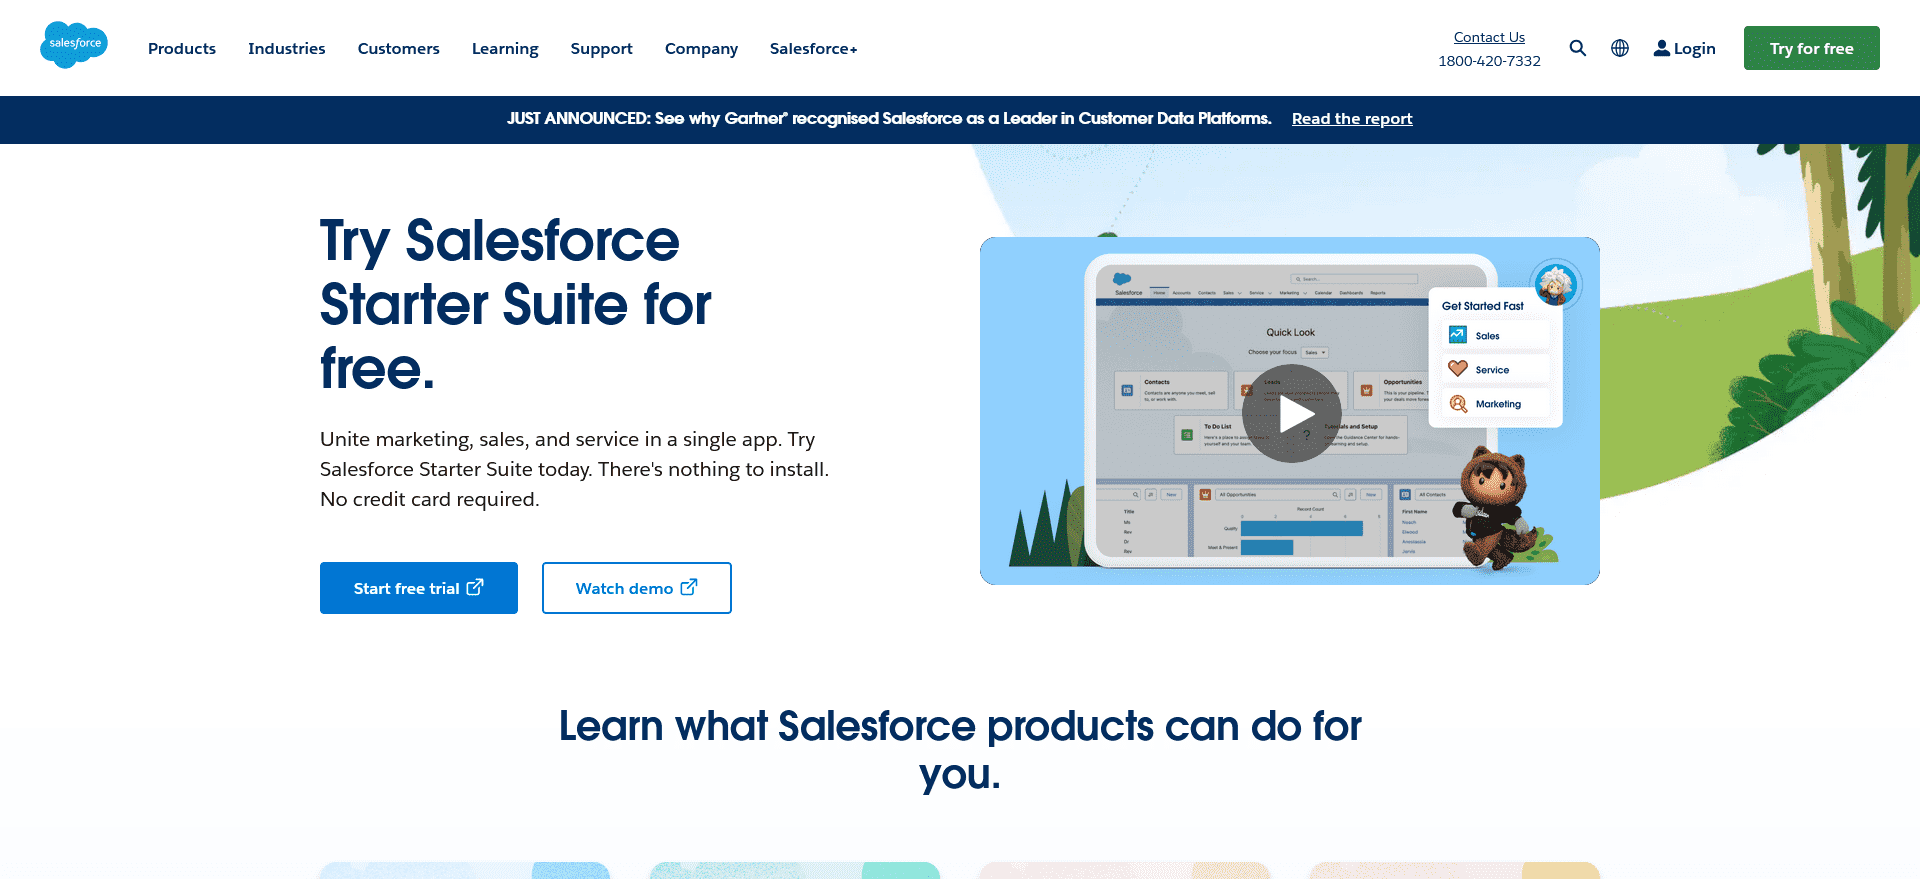Click the Service heart icon in Get Started Fast
This screenshot has width=1920, height=879.
pos(1458,369)
